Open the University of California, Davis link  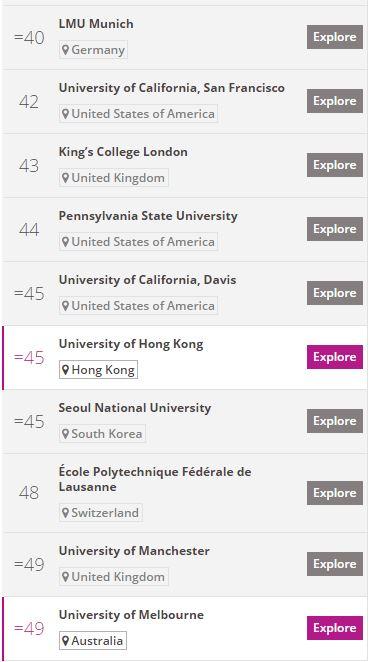[x=147, y=280]
